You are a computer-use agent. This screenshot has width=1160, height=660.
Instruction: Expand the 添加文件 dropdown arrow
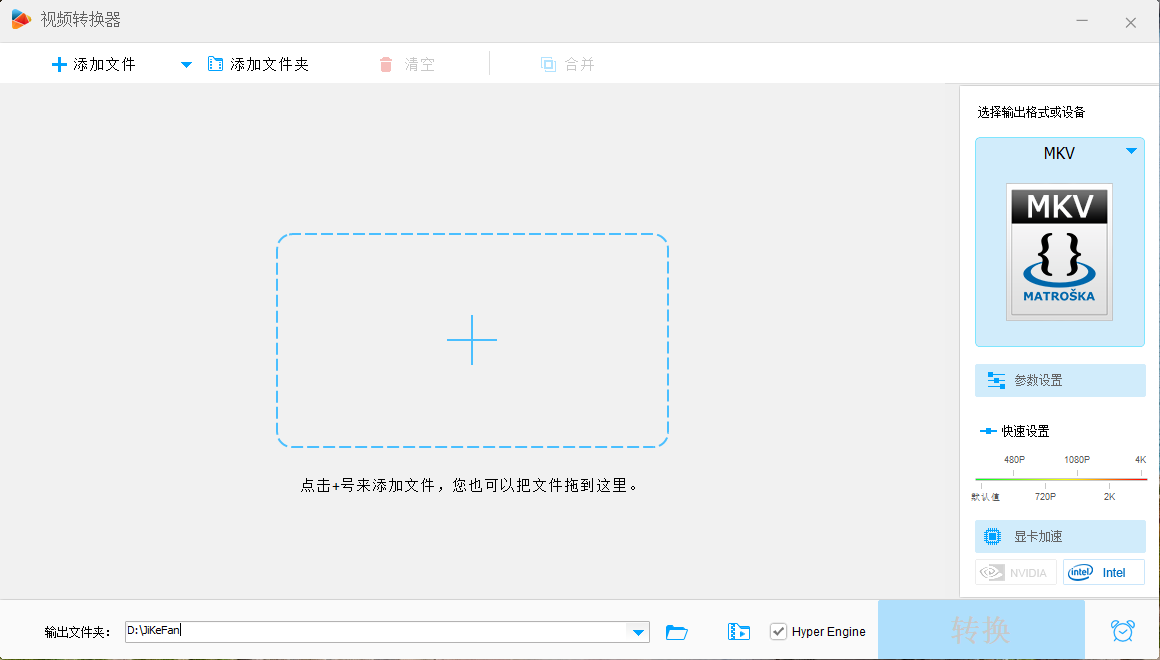coord(185,65)
